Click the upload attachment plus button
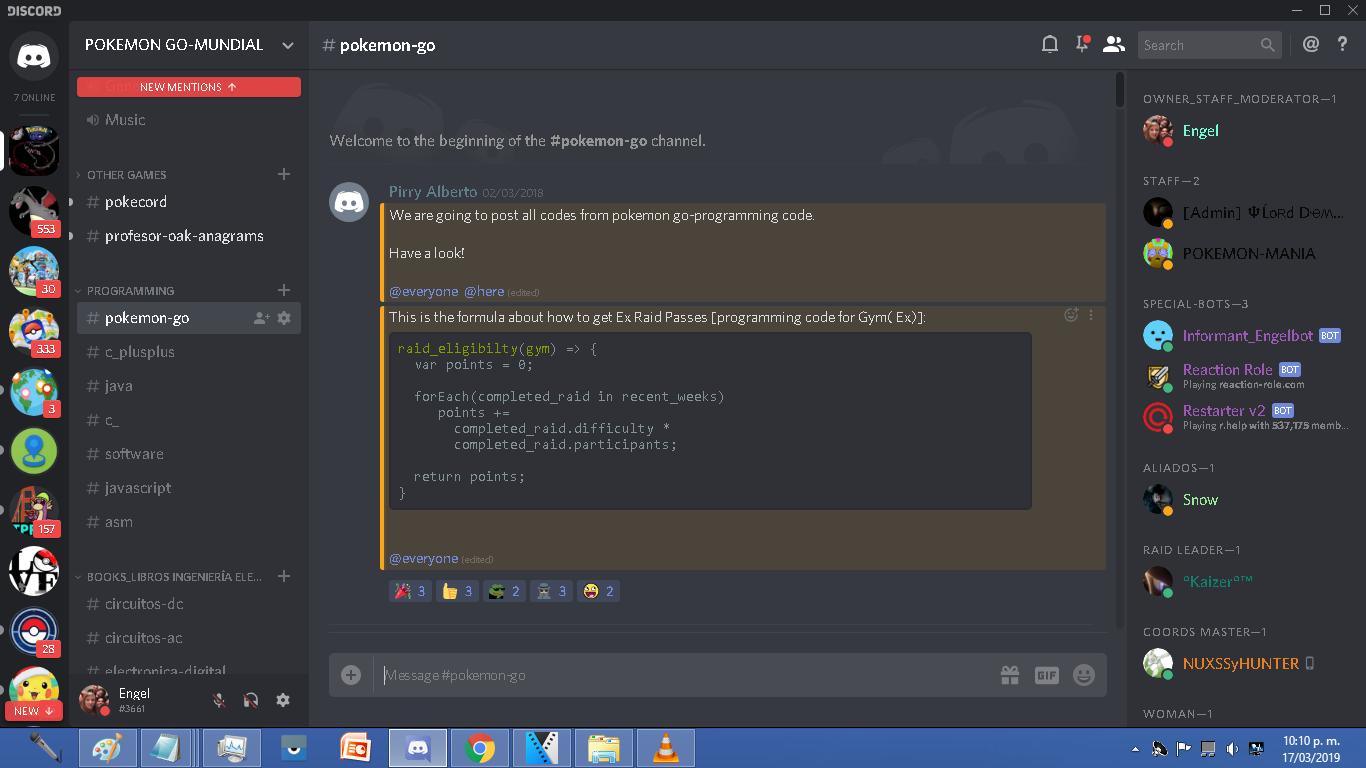The image size is (1366, 768). pyautogui.click(x=351, y=675)
